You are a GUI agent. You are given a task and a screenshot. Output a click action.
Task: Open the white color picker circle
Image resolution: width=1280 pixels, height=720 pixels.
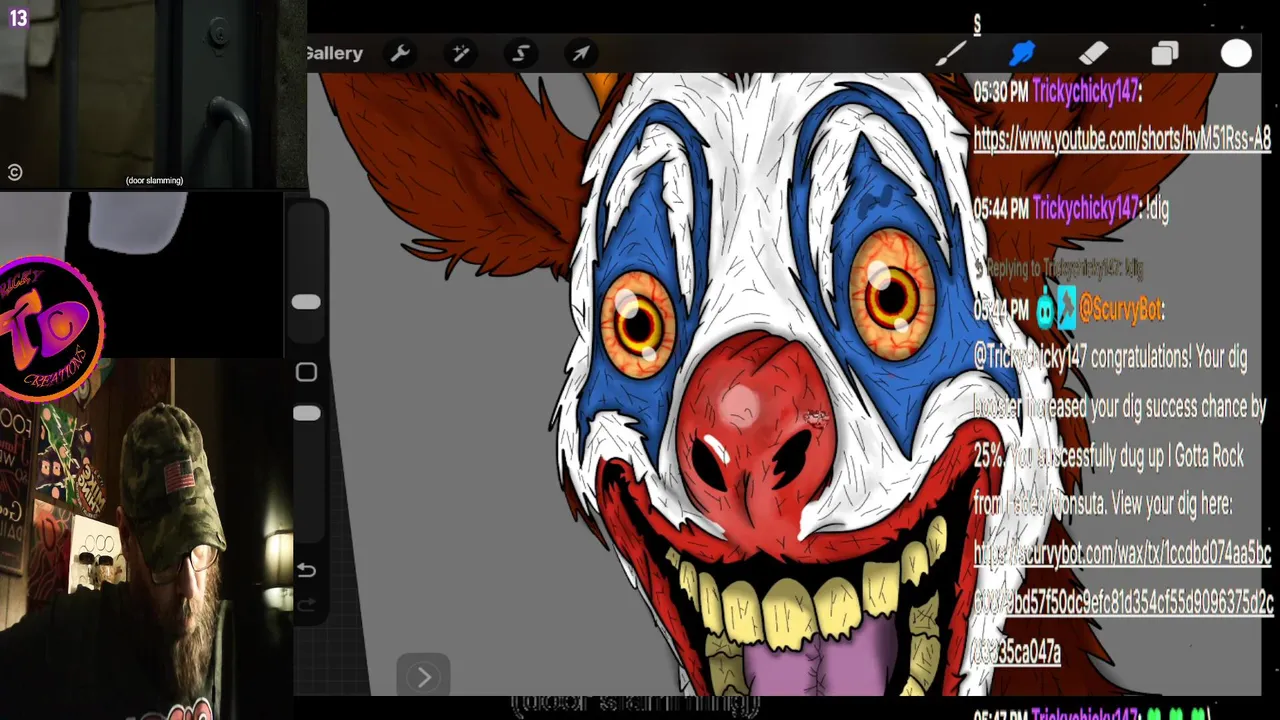coord(1236,54)
